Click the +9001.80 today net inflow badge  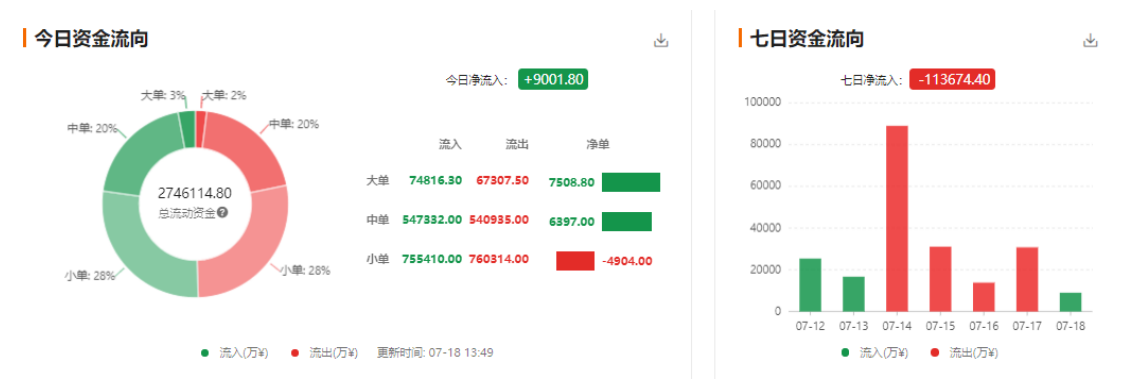pyautogui.click(x=552, y=80)
